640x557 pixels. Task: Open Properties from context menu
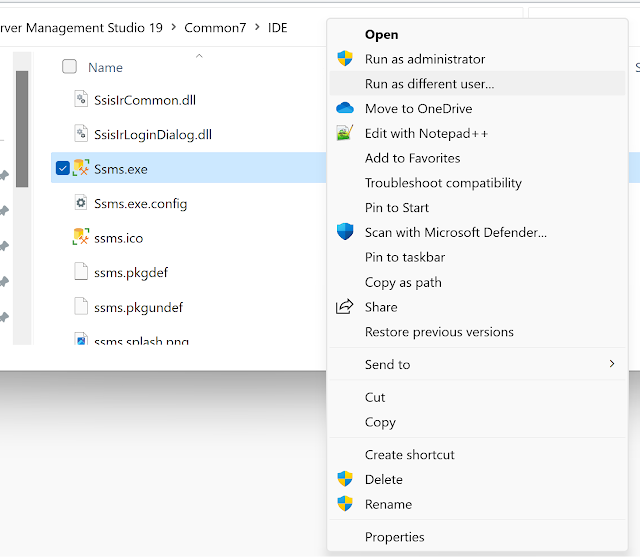395,537
